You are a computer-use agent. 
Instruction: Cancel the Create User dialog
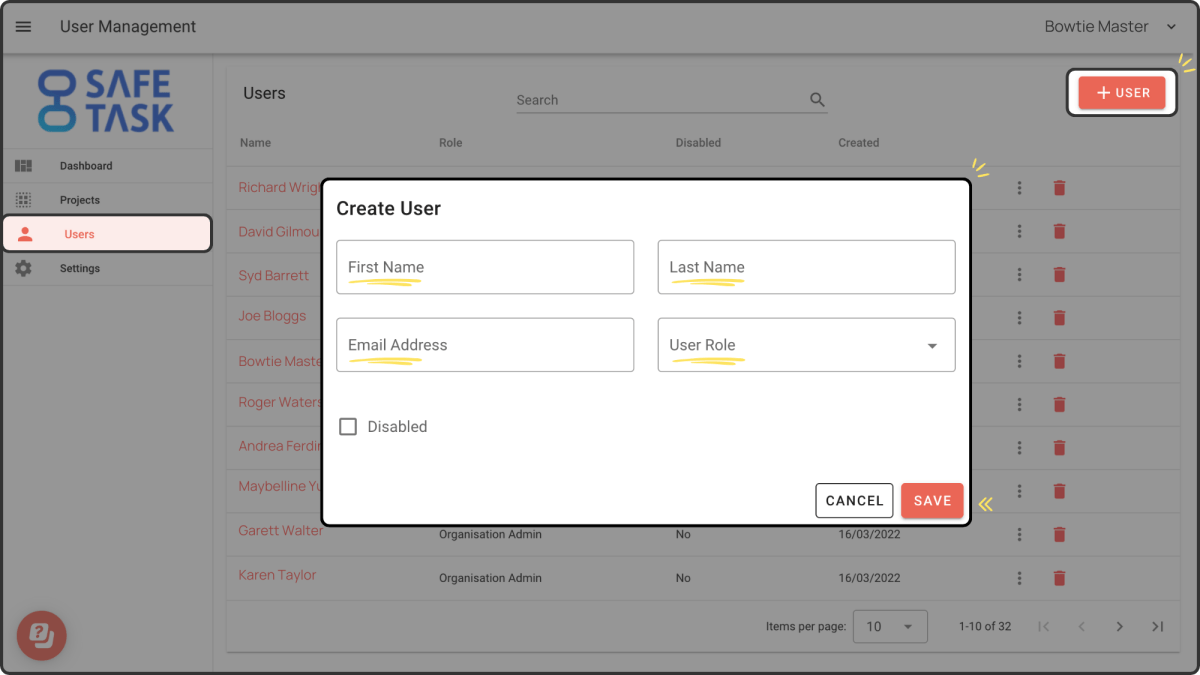(x=854, y=500)
